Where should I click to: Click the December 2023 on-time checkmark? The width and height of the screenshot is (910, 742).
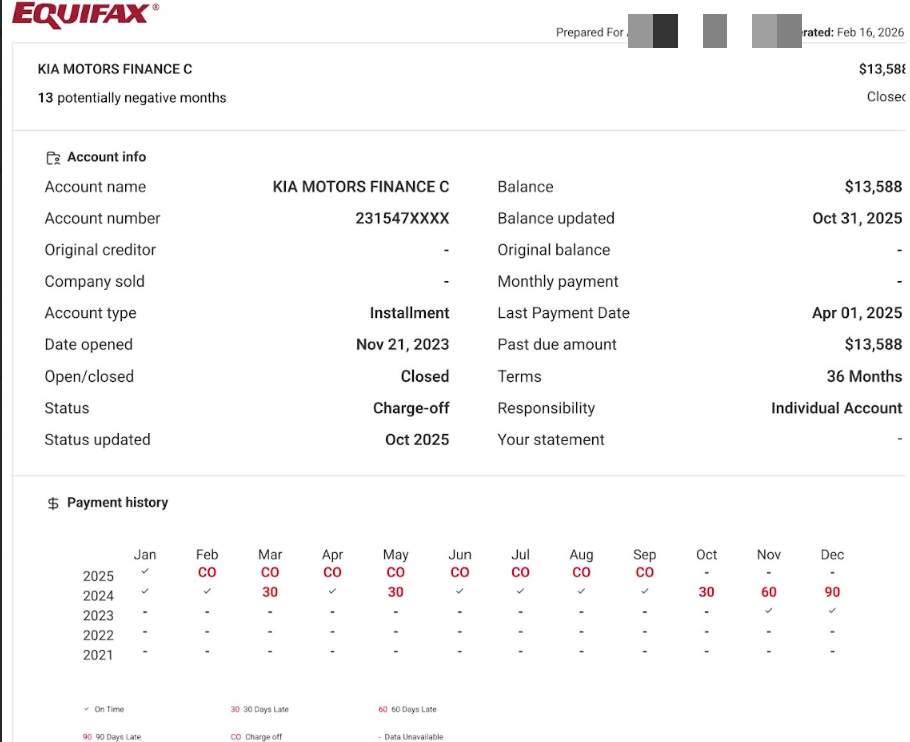coord(832,611)
